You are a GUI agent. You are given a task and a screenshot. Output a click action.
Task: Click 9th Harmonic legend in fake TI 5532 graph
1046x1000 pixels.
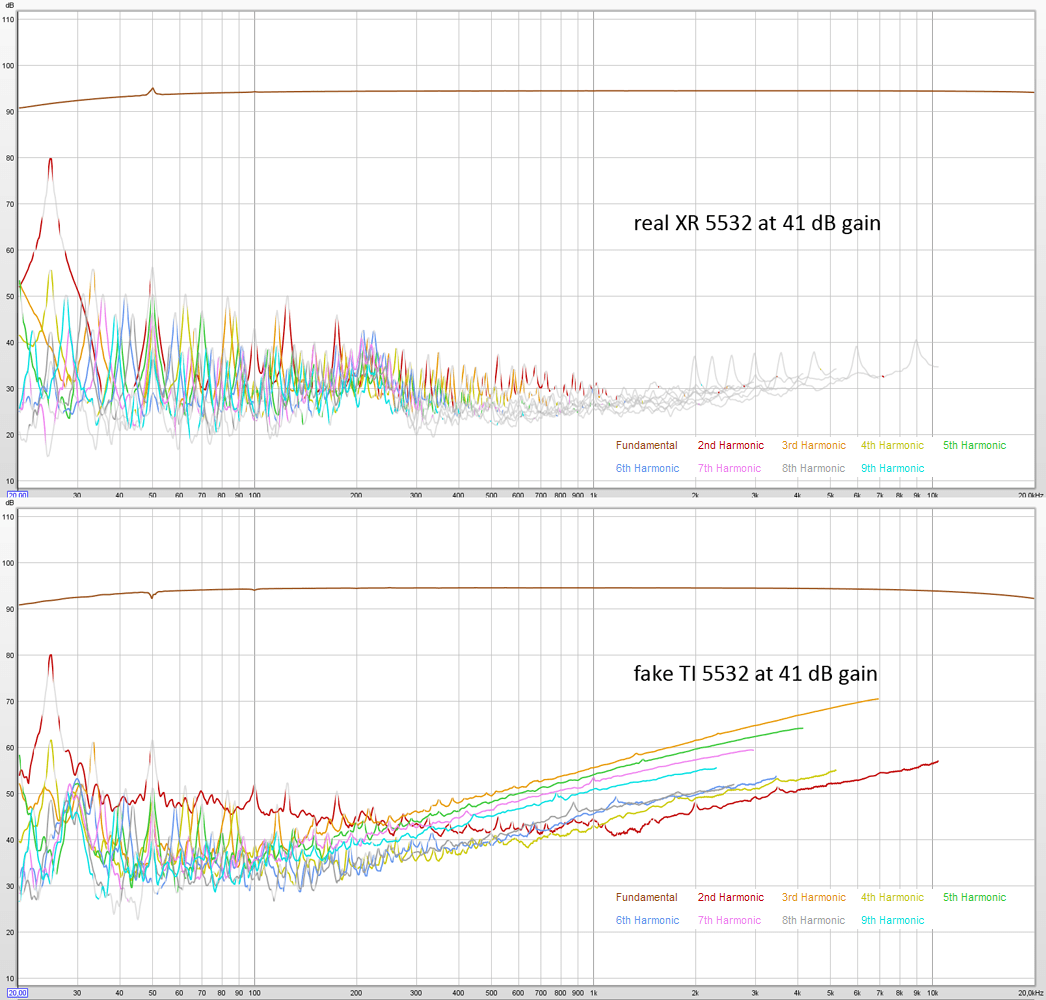point(892,920)
